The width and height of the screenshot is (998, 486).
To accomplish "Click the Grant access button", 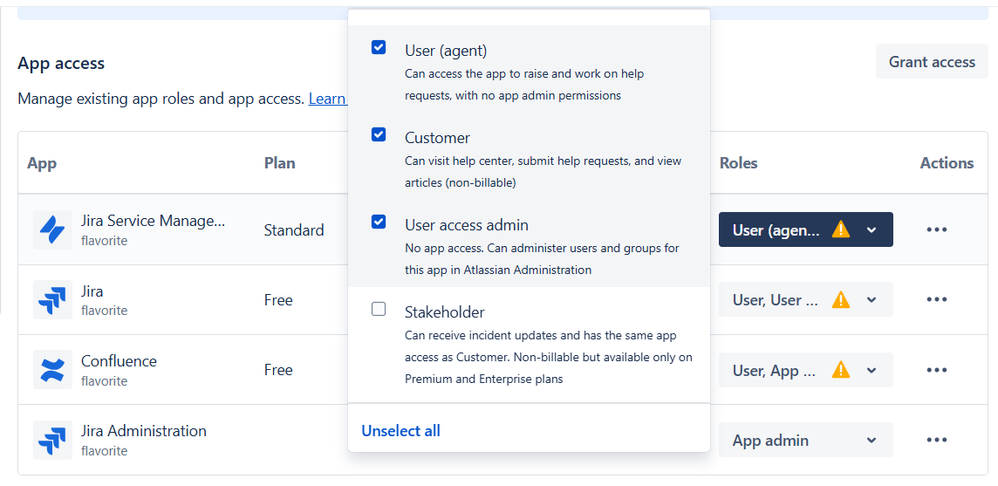I will click(932, 62).
